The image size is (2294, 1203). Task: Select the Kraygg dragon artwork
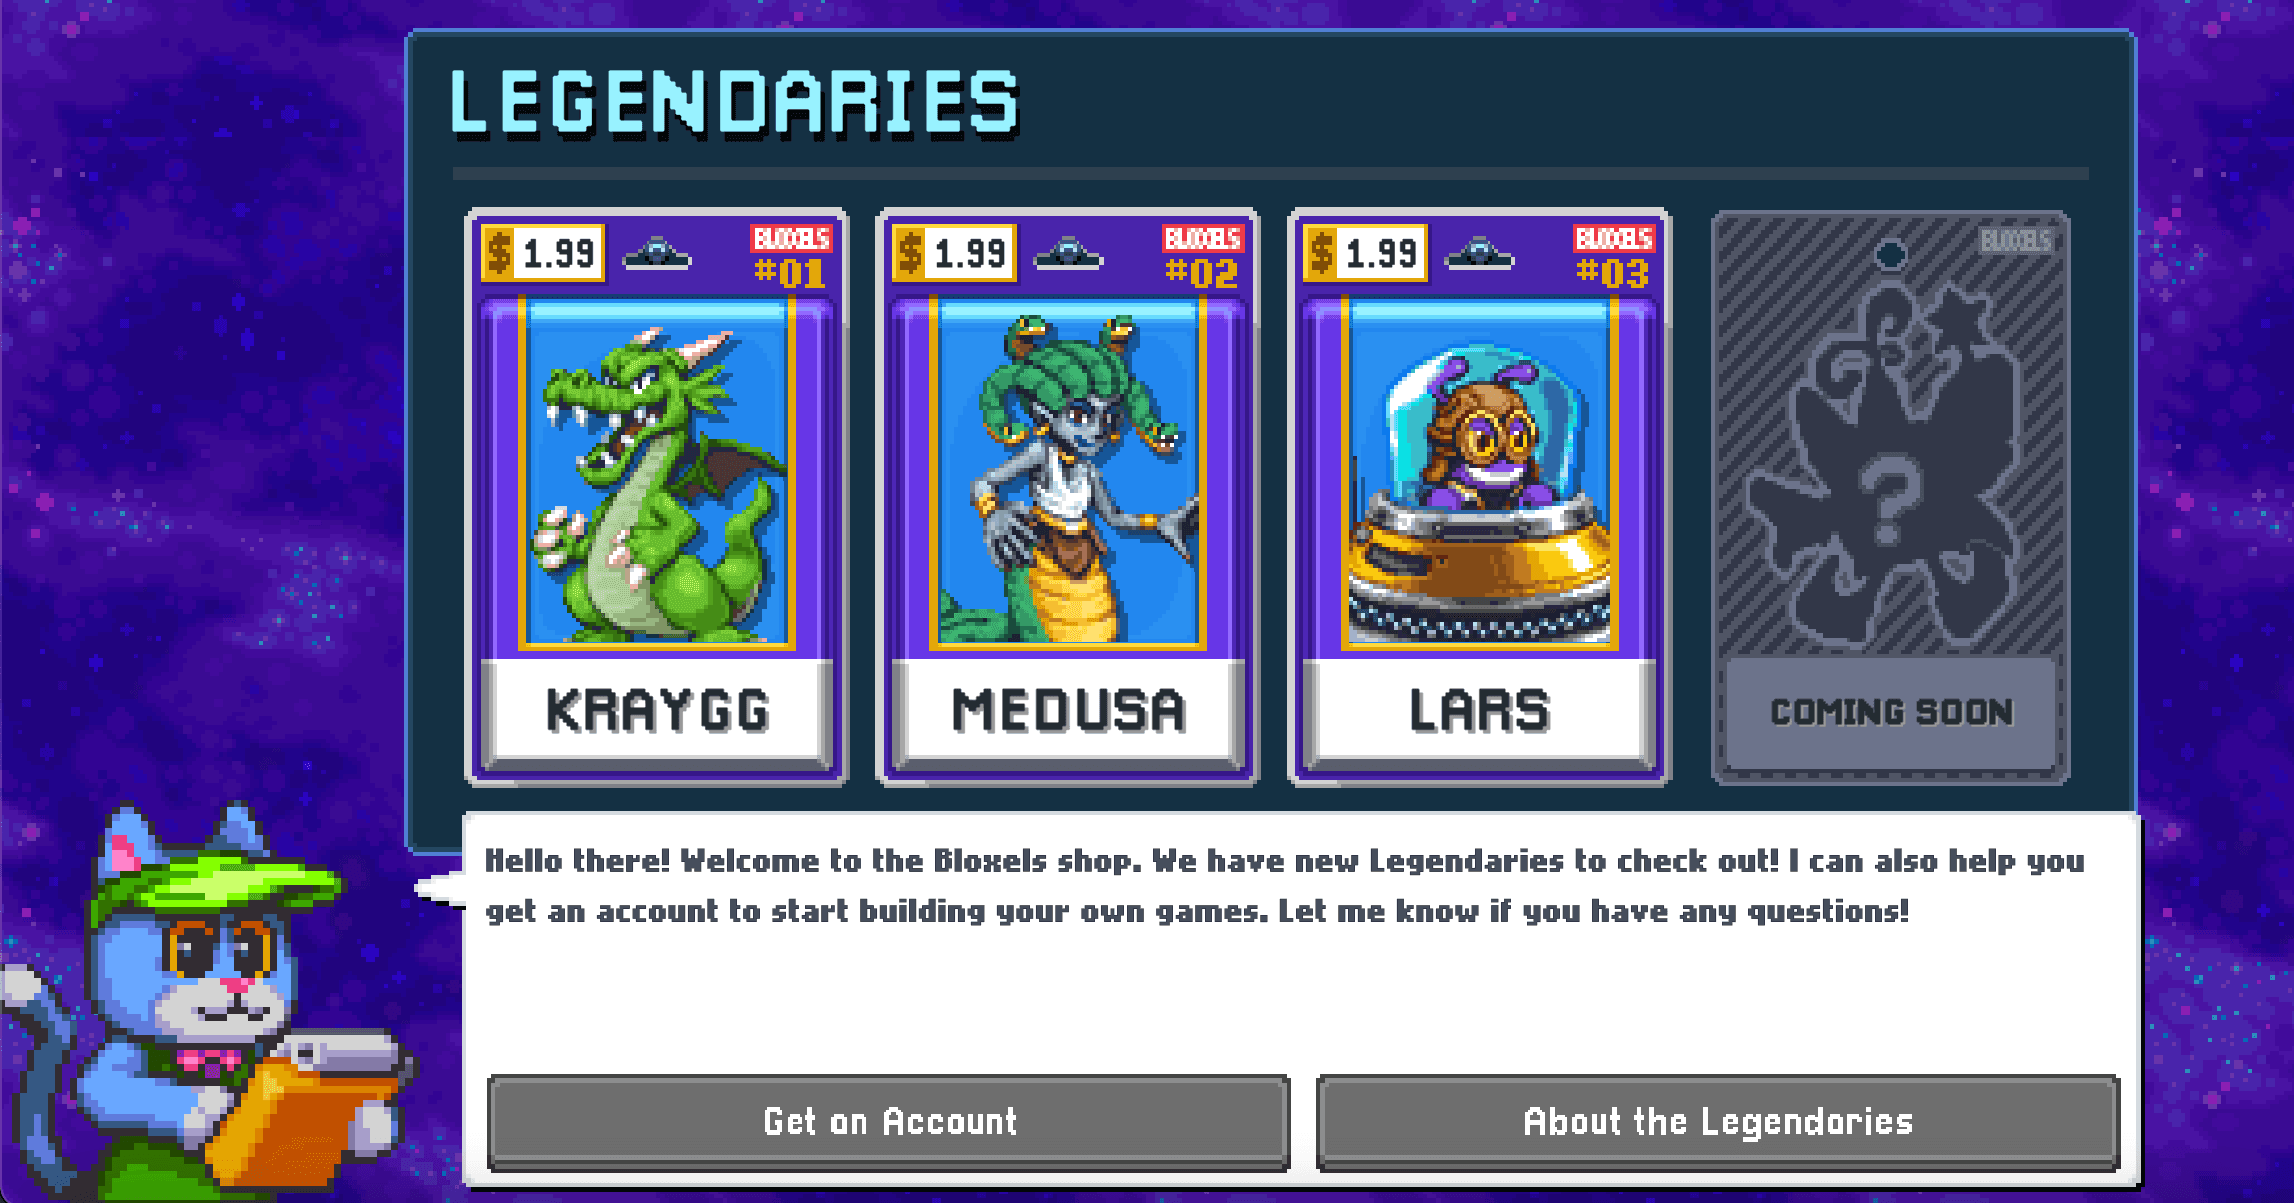click(x=657, y=474)
